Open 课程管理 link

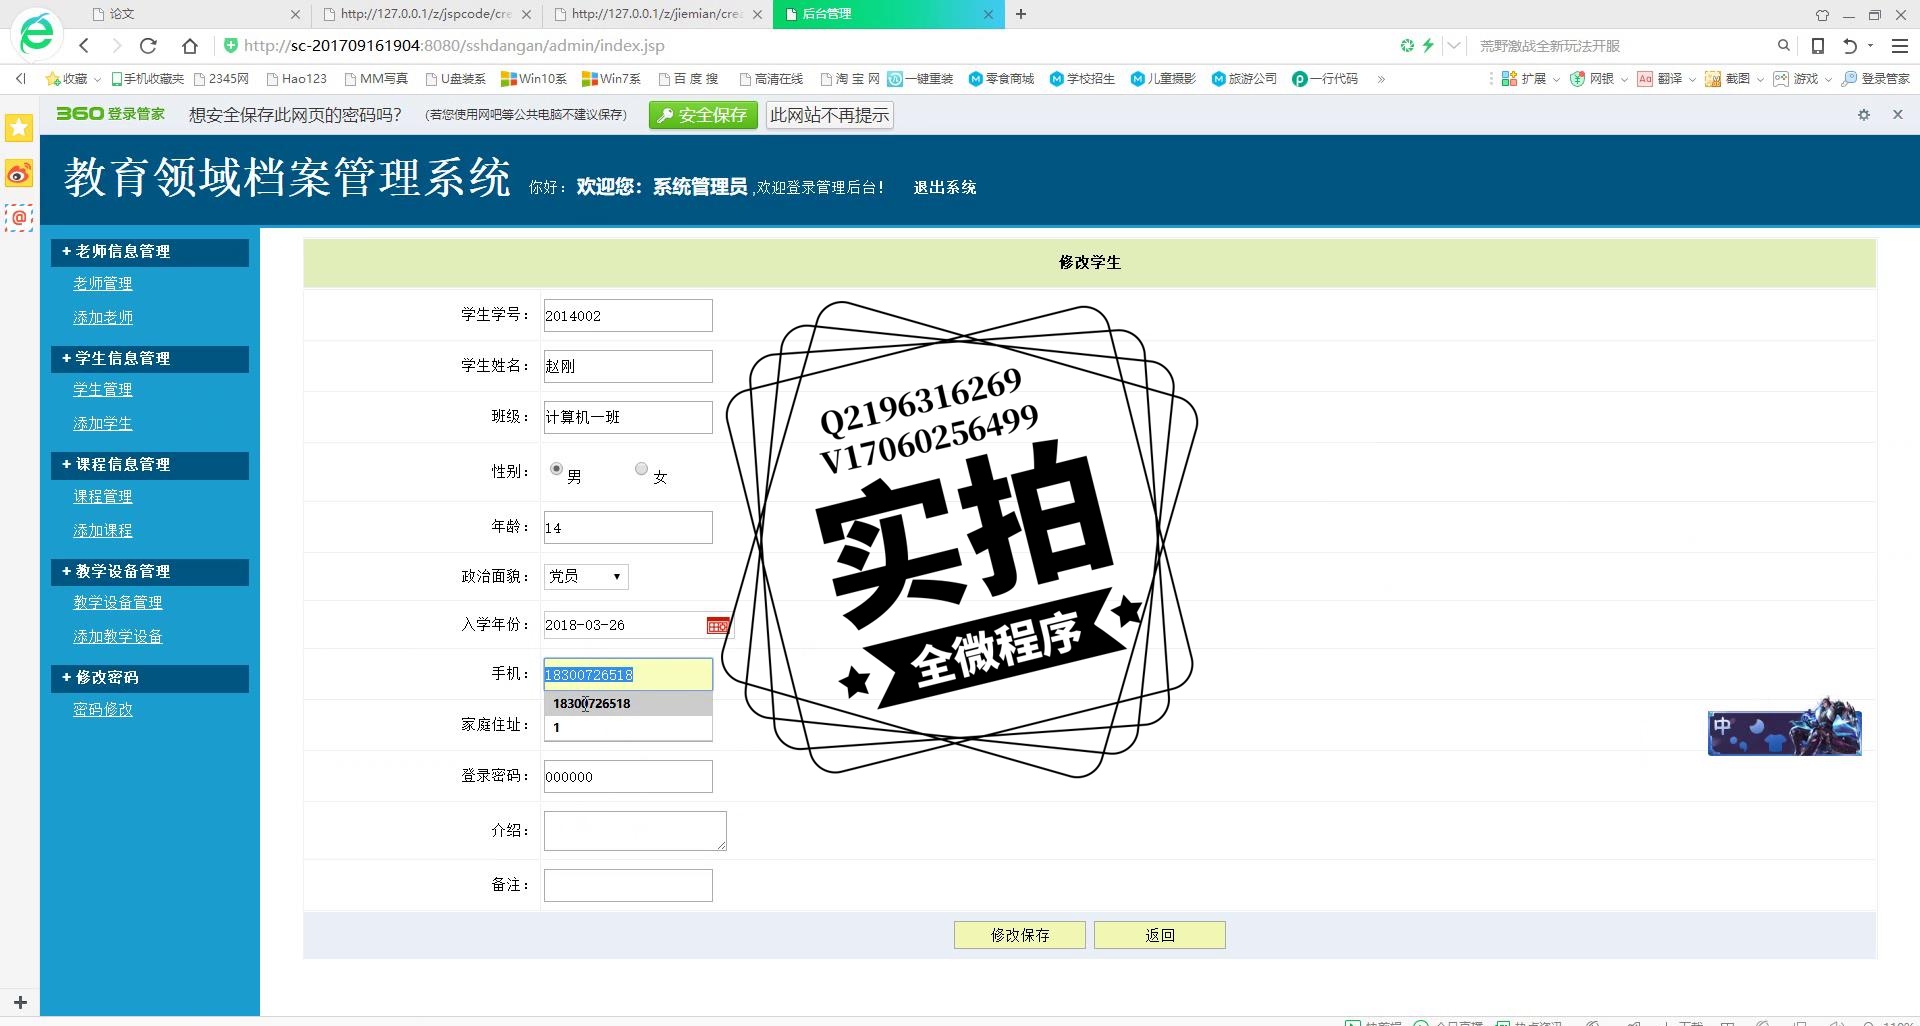[103, 497]
